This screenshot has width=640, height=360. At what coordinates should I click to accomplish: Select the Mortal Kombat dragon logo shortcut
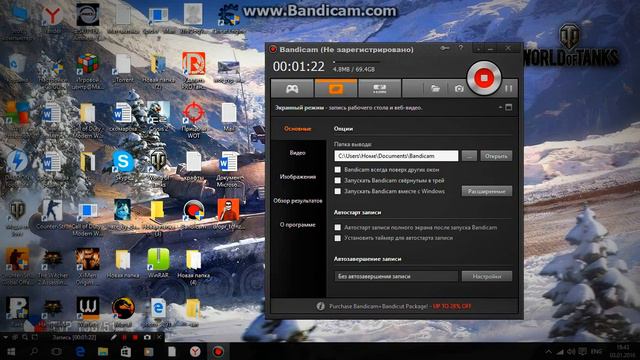click(123, 312)
